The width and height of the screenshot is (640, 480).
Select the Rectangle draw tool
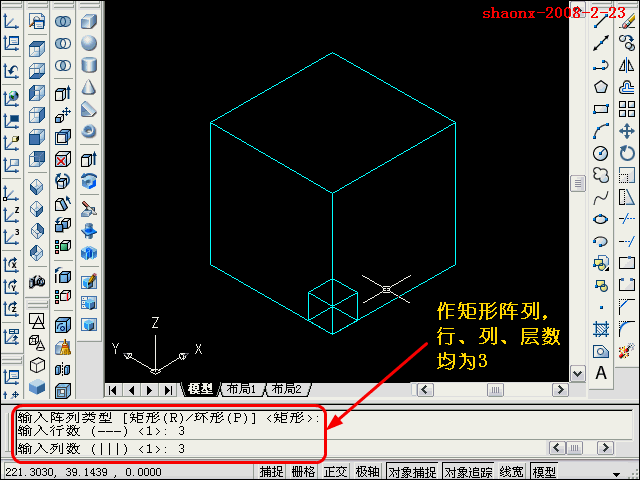[x=601, y=109]
